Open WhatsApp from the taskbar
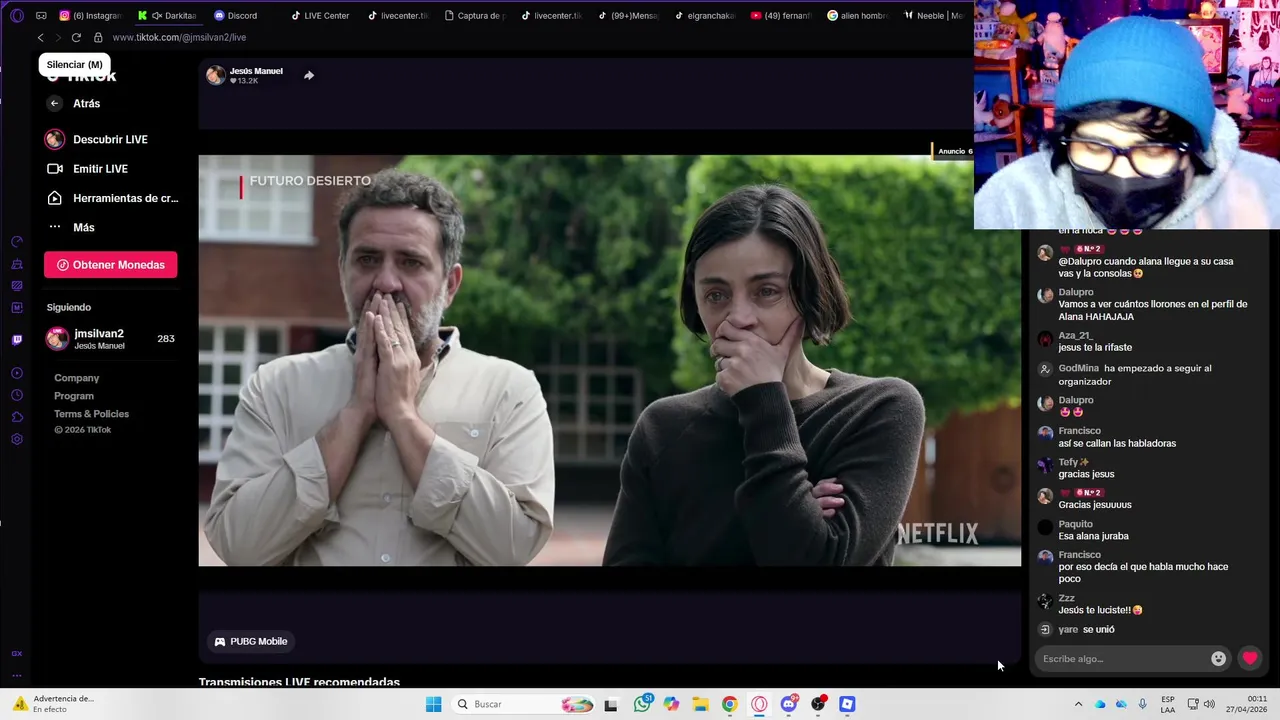This screenshot has width=1280, height=720. coord(643,704)
